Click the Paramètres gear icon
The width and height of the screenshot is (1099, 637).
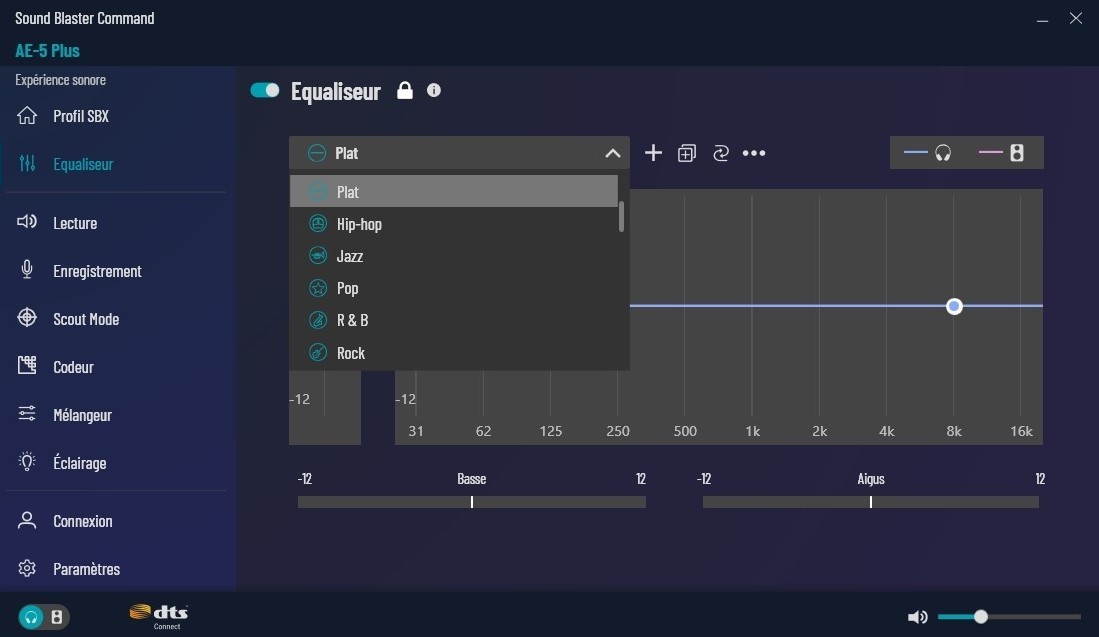point(27,568)
